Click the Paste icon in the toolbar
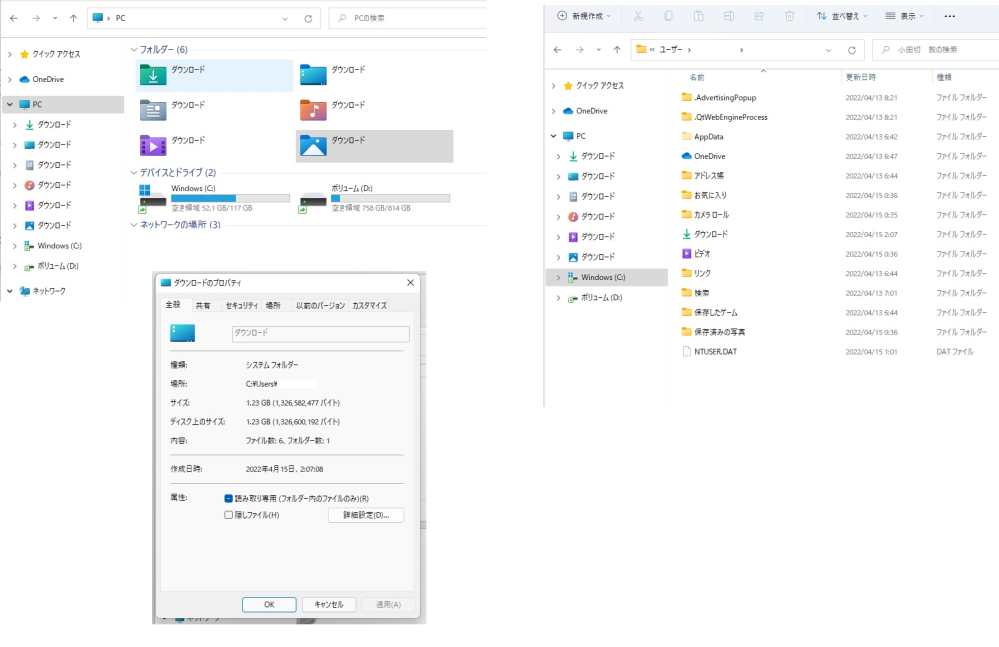Screen dimensions: 999x647 tap(698, 16)
